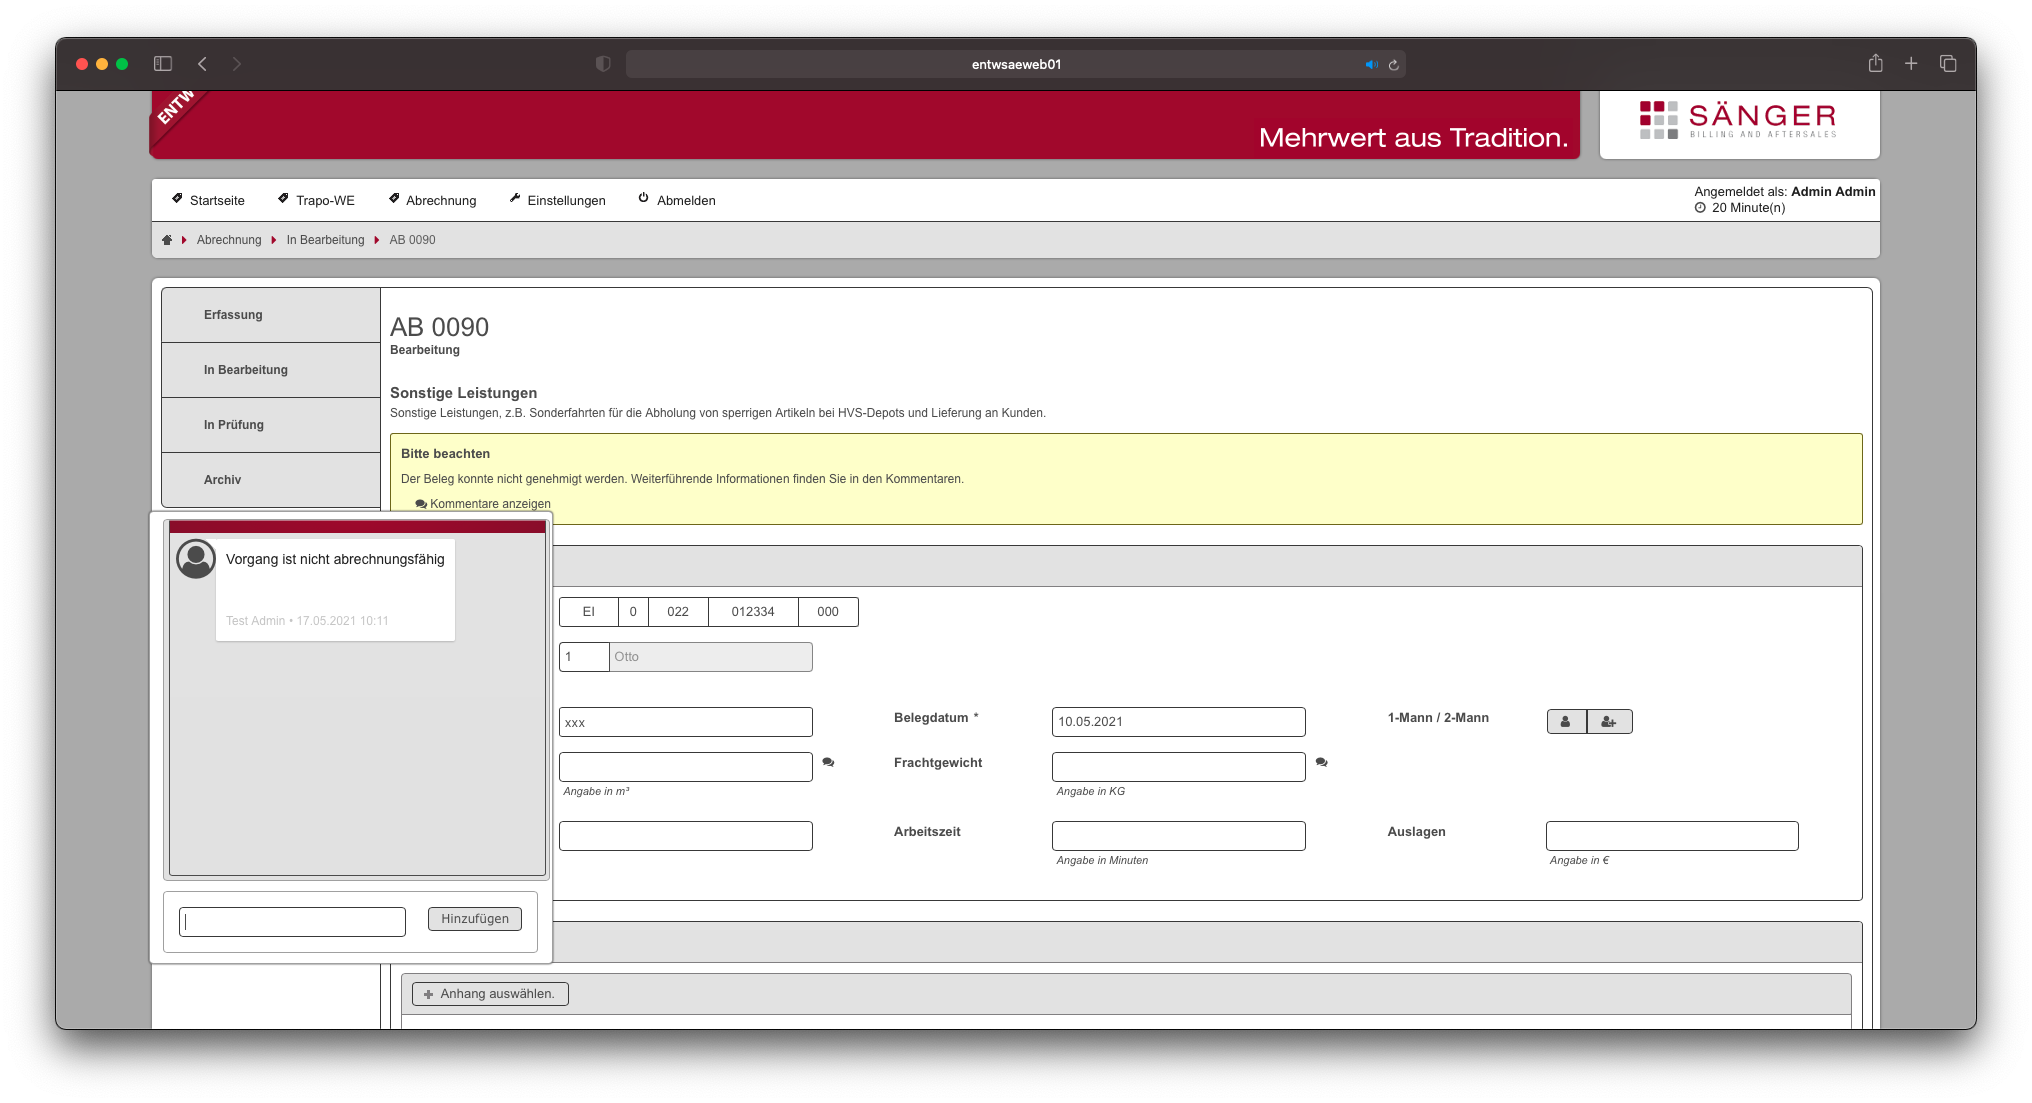2032x1103 pixels.
Task: Switch to Erfassung sidebar tab
Action: (x=271, y=315)
